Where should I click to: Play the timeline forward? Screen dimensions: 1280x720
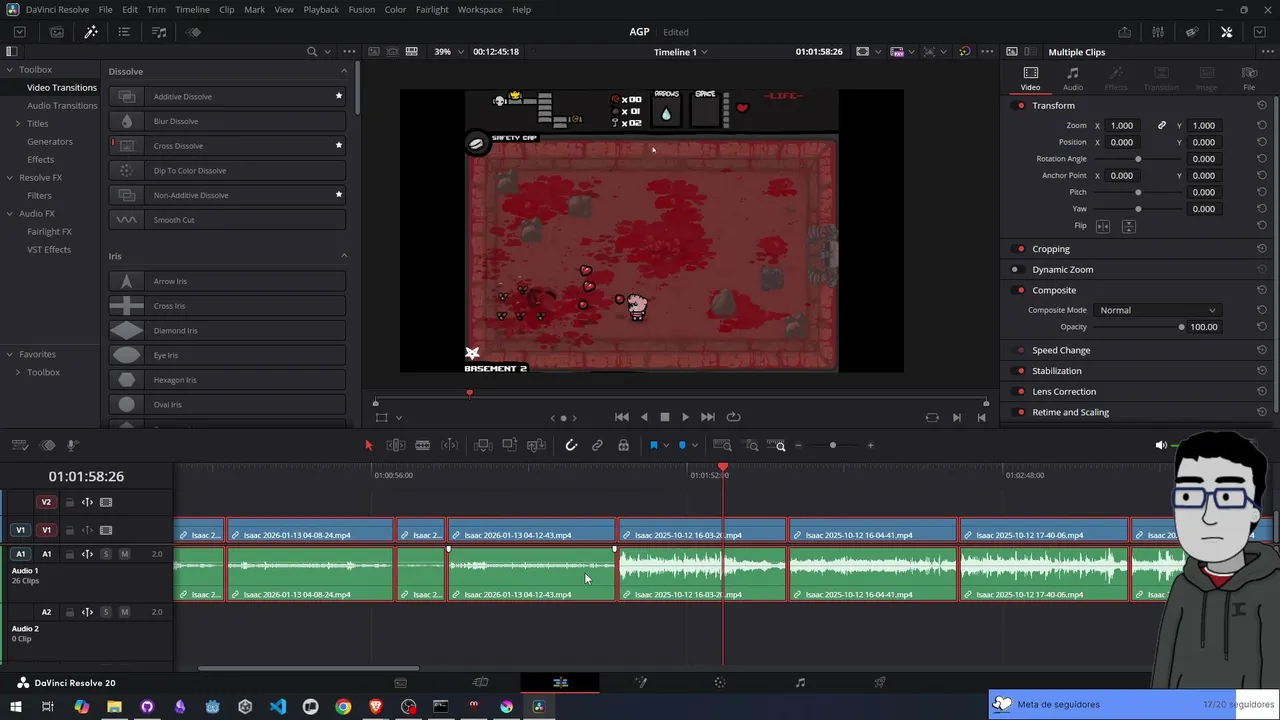[685, 417]
